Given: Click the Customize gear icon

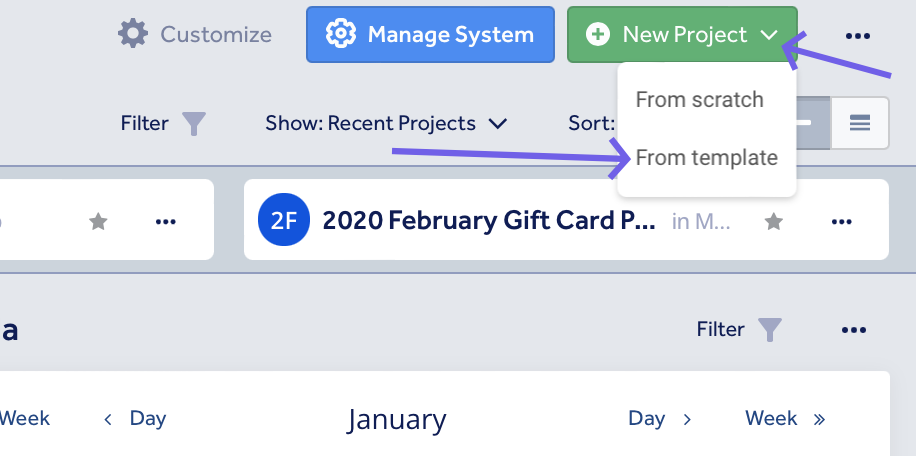Looking at the screenshot, I should click(x=133, y=34).
